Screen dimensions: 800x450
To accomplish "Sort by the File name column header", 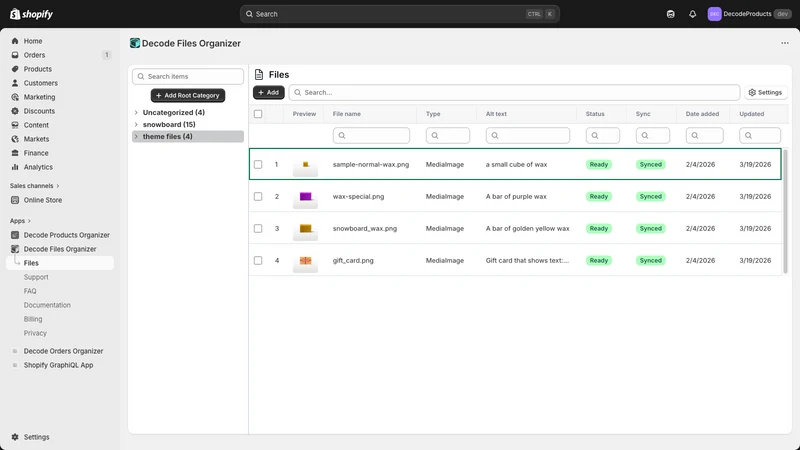I will [x=346, y=114].
